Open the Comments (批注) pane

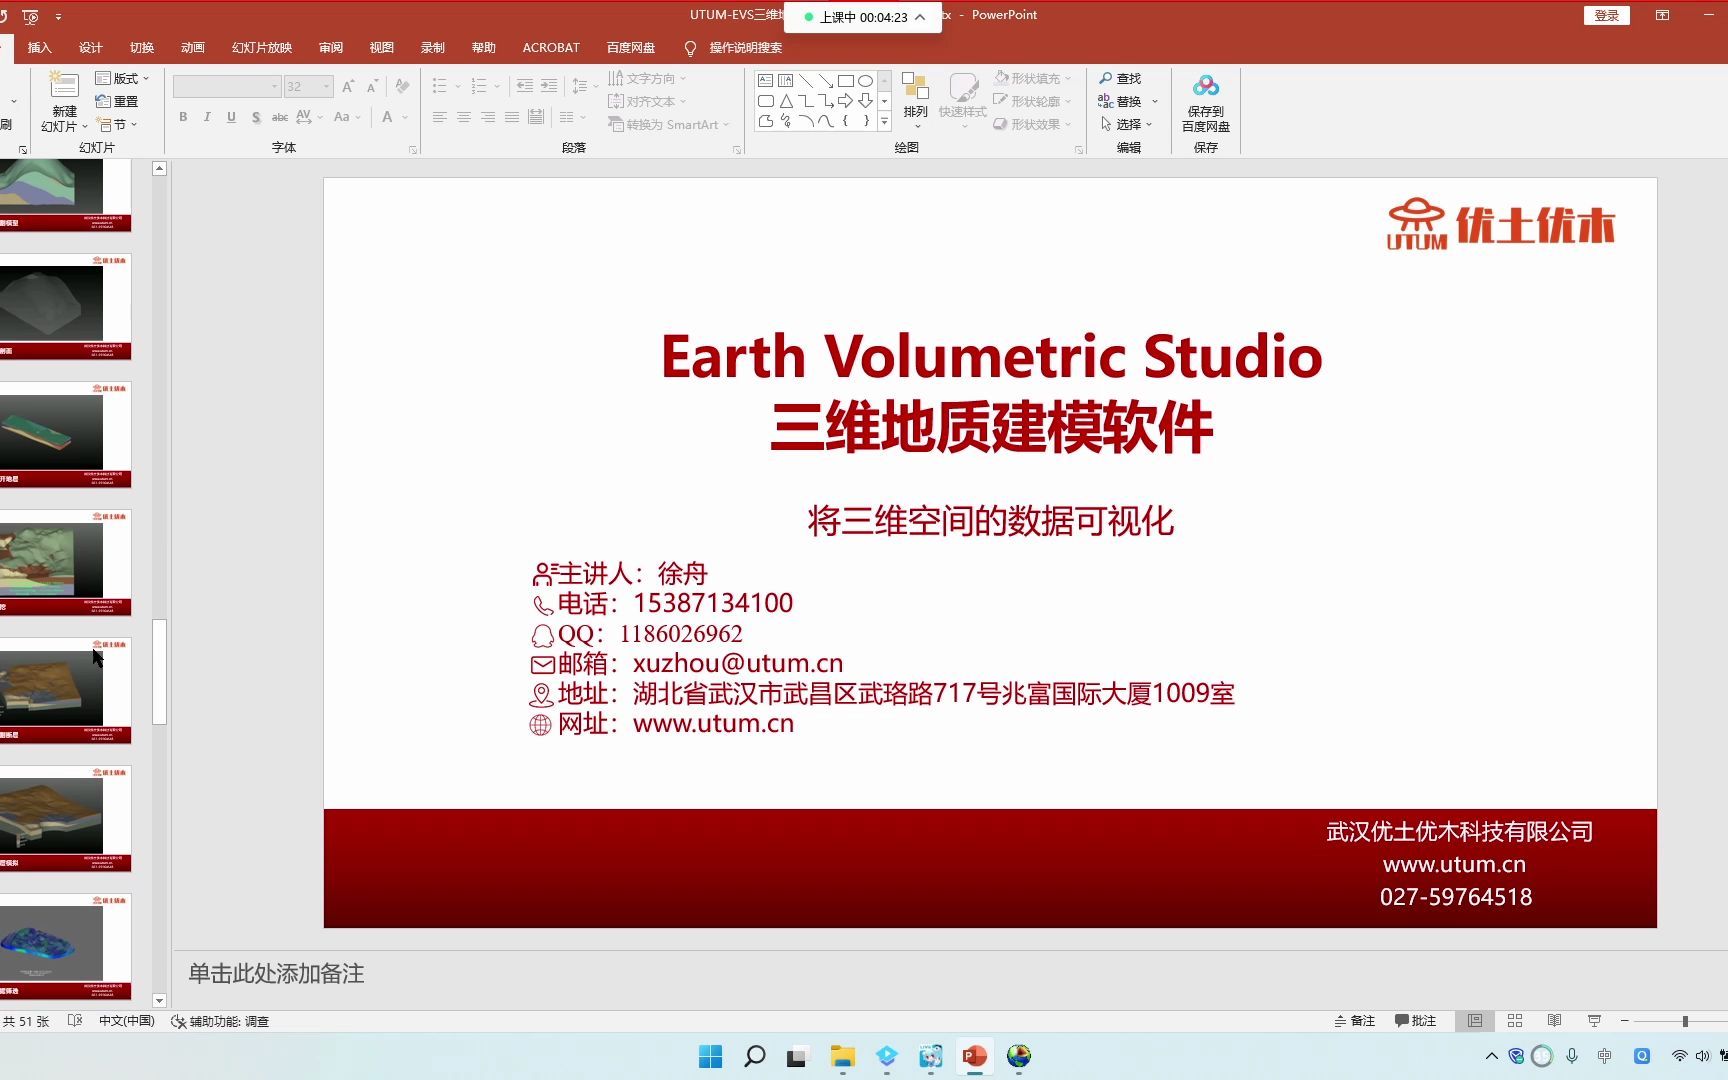pos(1416,1021)
